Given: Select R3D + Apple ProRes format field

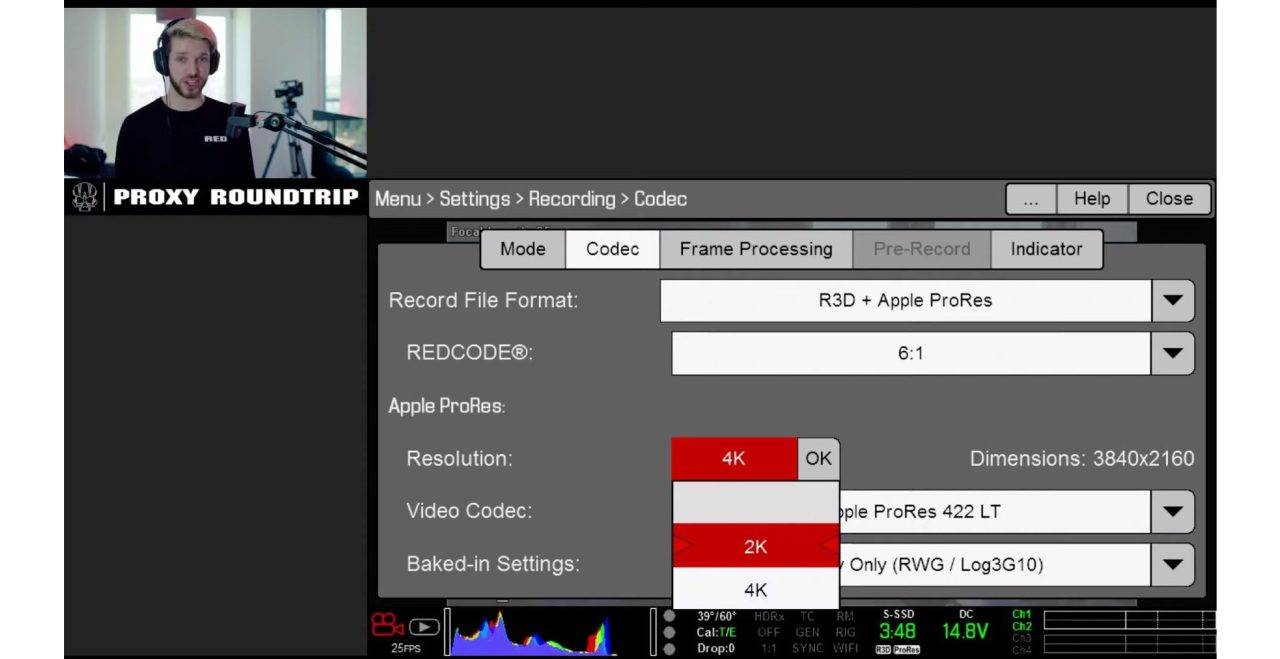Looking at the screenshot, I should 906,300.
